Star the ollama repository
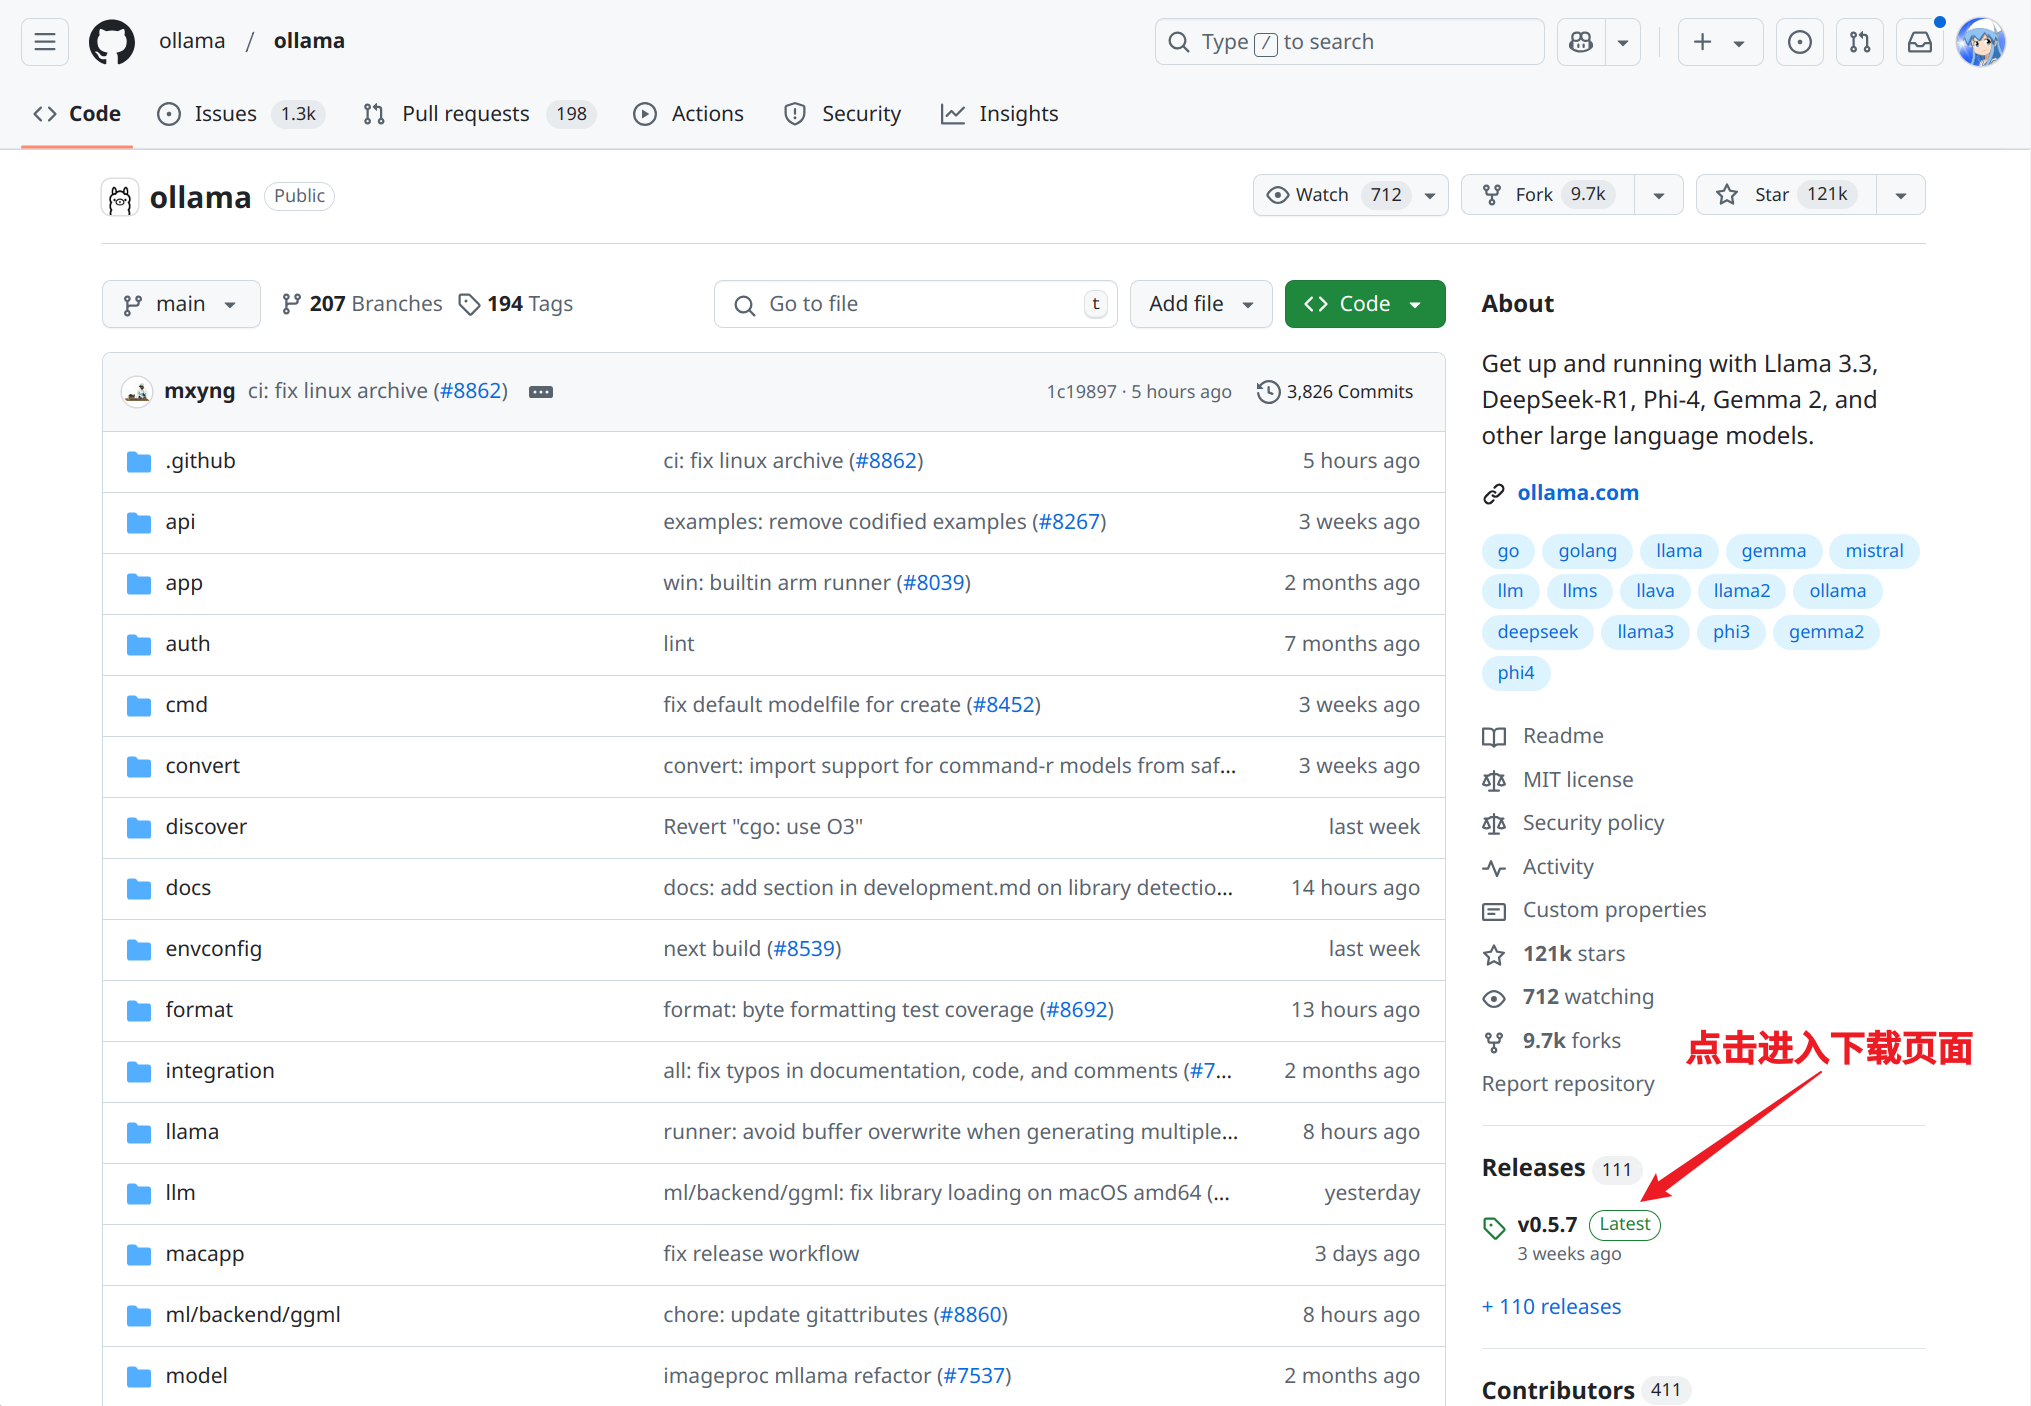 tap(1786, 195)
